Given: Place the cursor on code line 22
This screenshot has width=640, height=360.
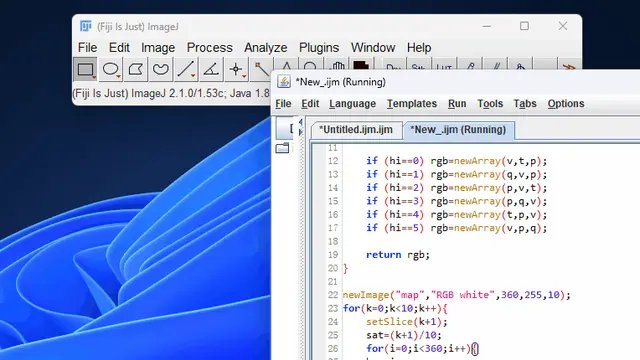Looking at the screenshot, I should [456, 295].
